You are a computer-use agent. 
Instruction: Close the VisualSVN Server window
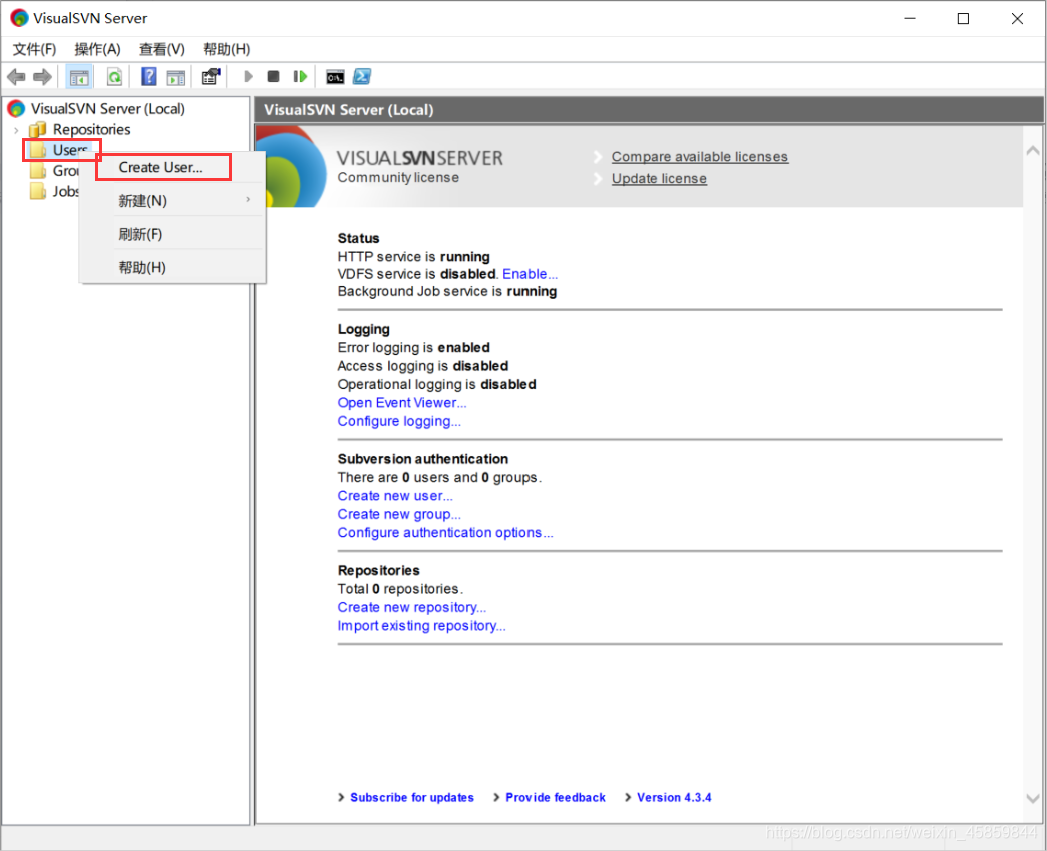1017,19
